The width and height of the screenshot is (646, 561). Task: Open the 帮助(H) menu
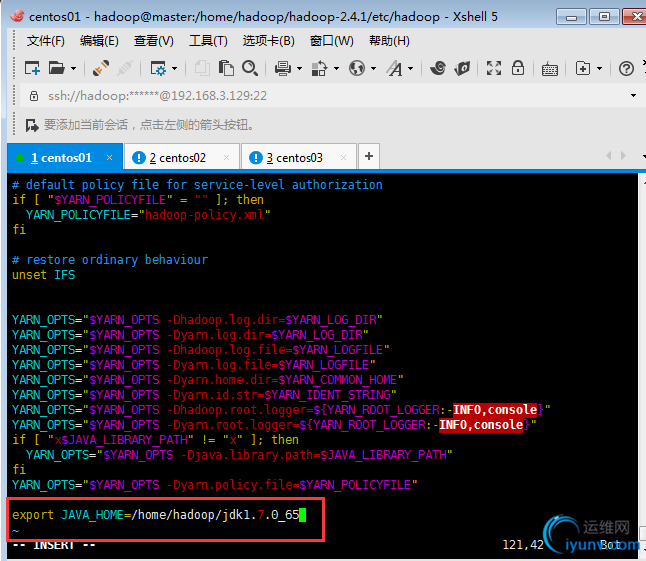[x=389, y=41]
